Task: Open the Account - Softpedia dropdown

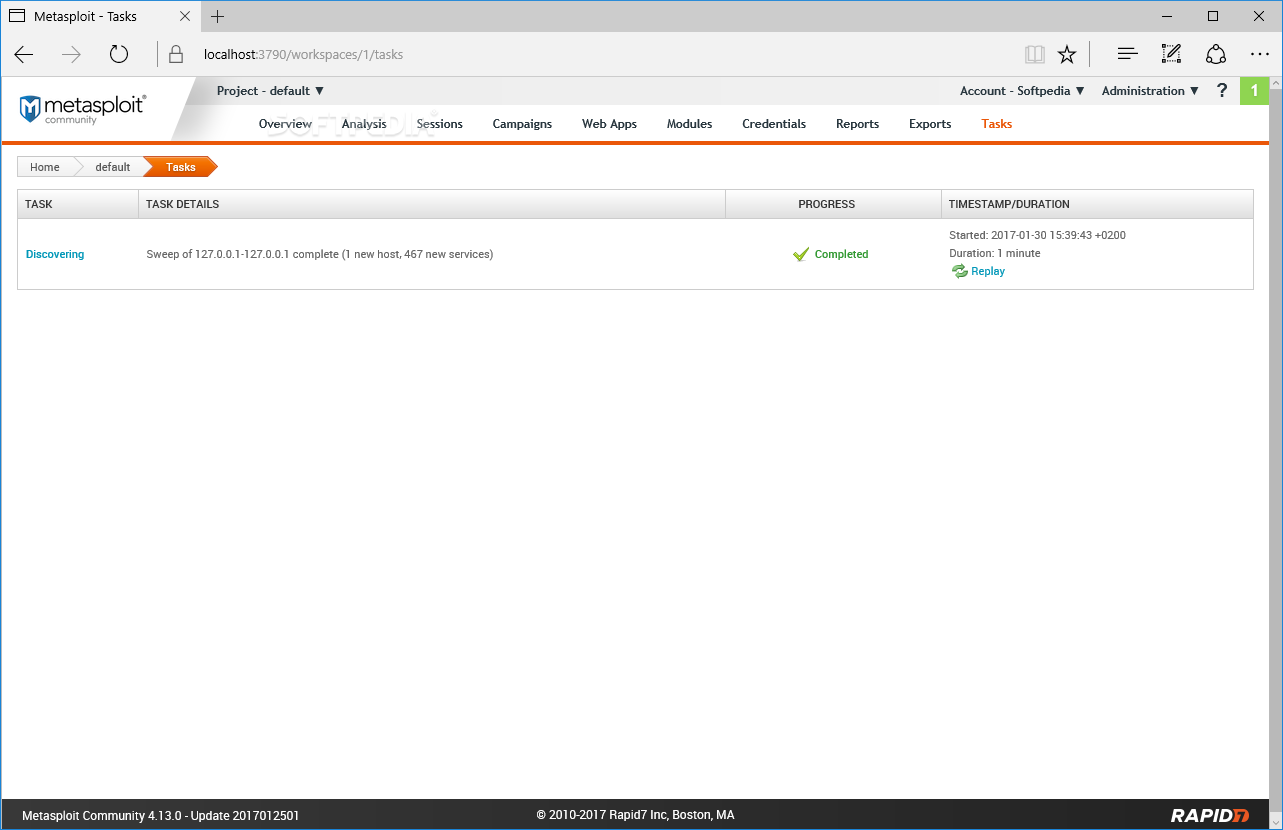Action: (x=1022, y=90)
